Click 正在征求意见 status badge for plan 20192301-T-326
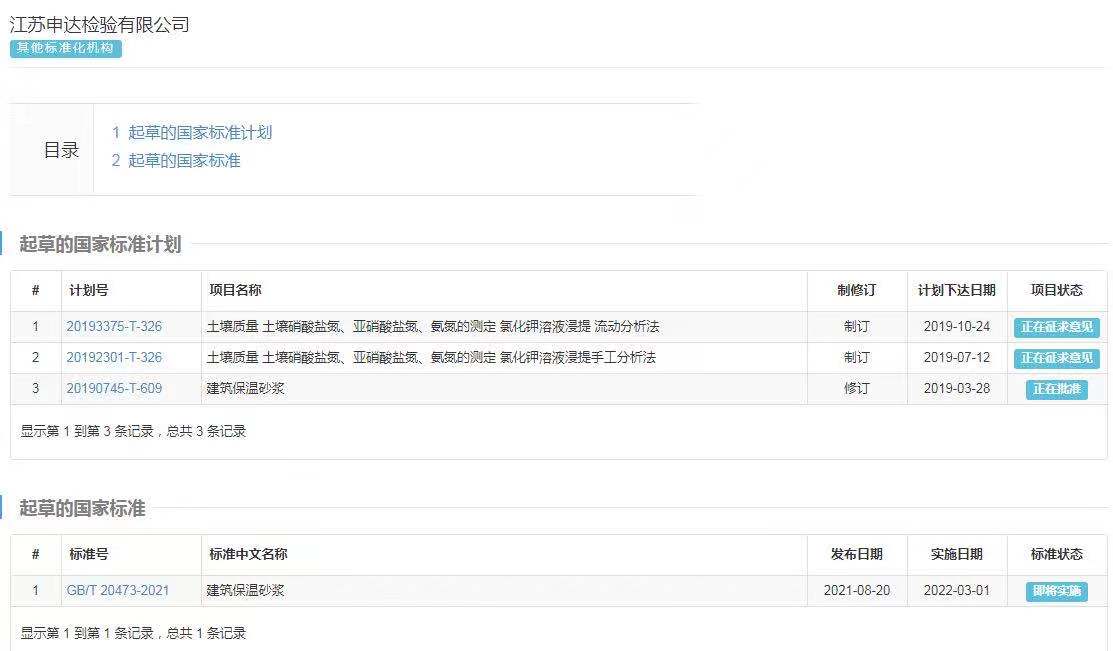This screenshot has height=651, width=1113. point(1056,359)
